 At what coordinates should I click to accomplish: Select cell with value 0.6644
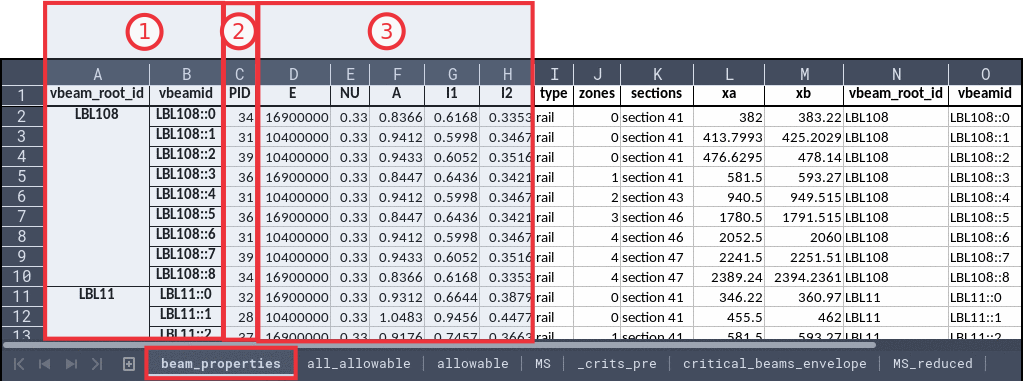451,297
